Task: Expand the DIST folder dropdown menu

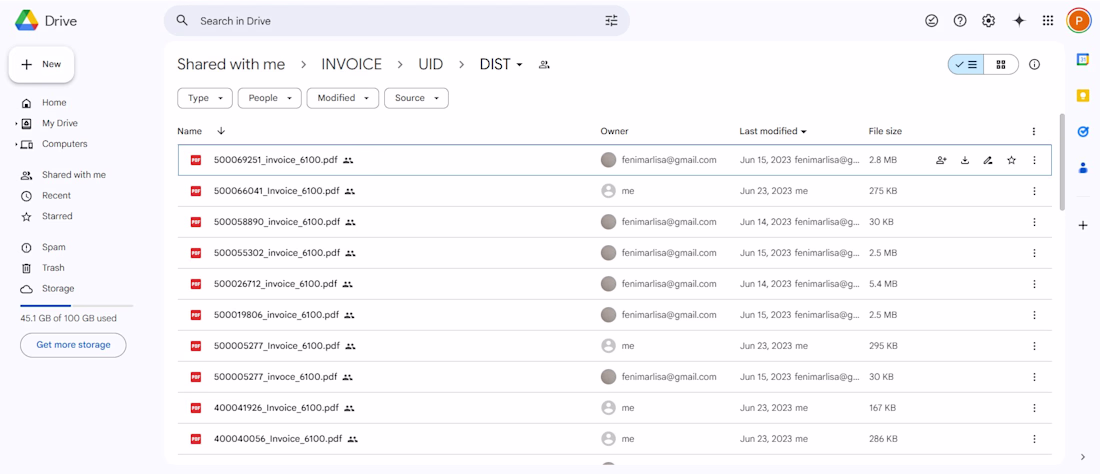Action: click(x=501, y=64)
